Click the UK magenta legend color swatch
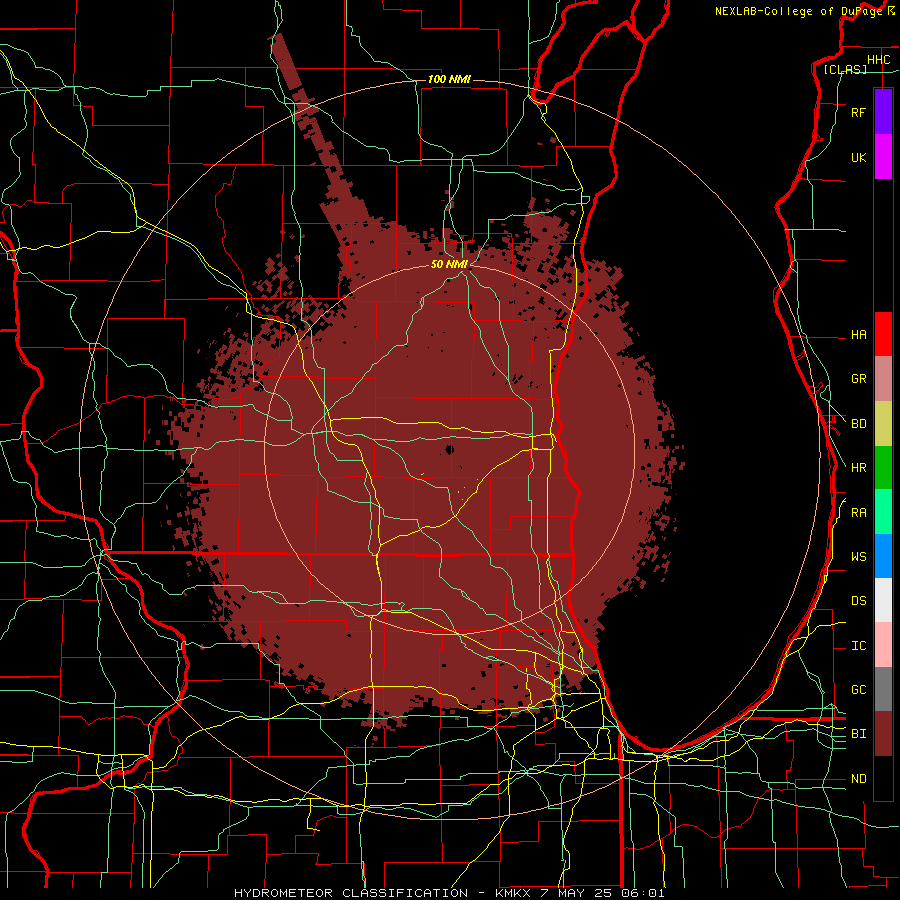Screen dimensions: 900x900 (x=883, y=157)
